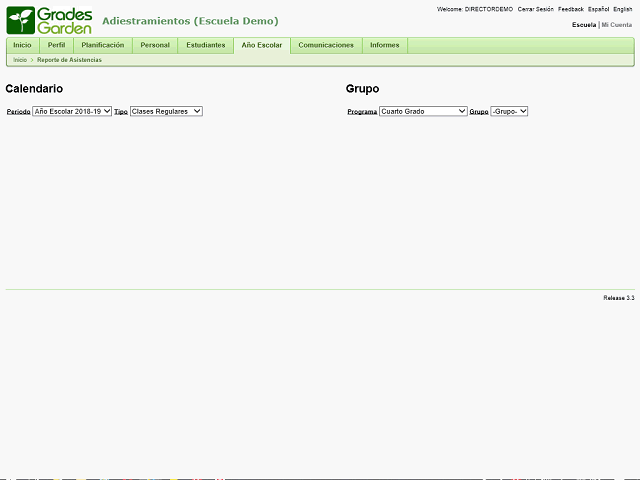The image size is (640, 480).
Task: Open the Comunicaciones tab
Action: pos(326,45)
